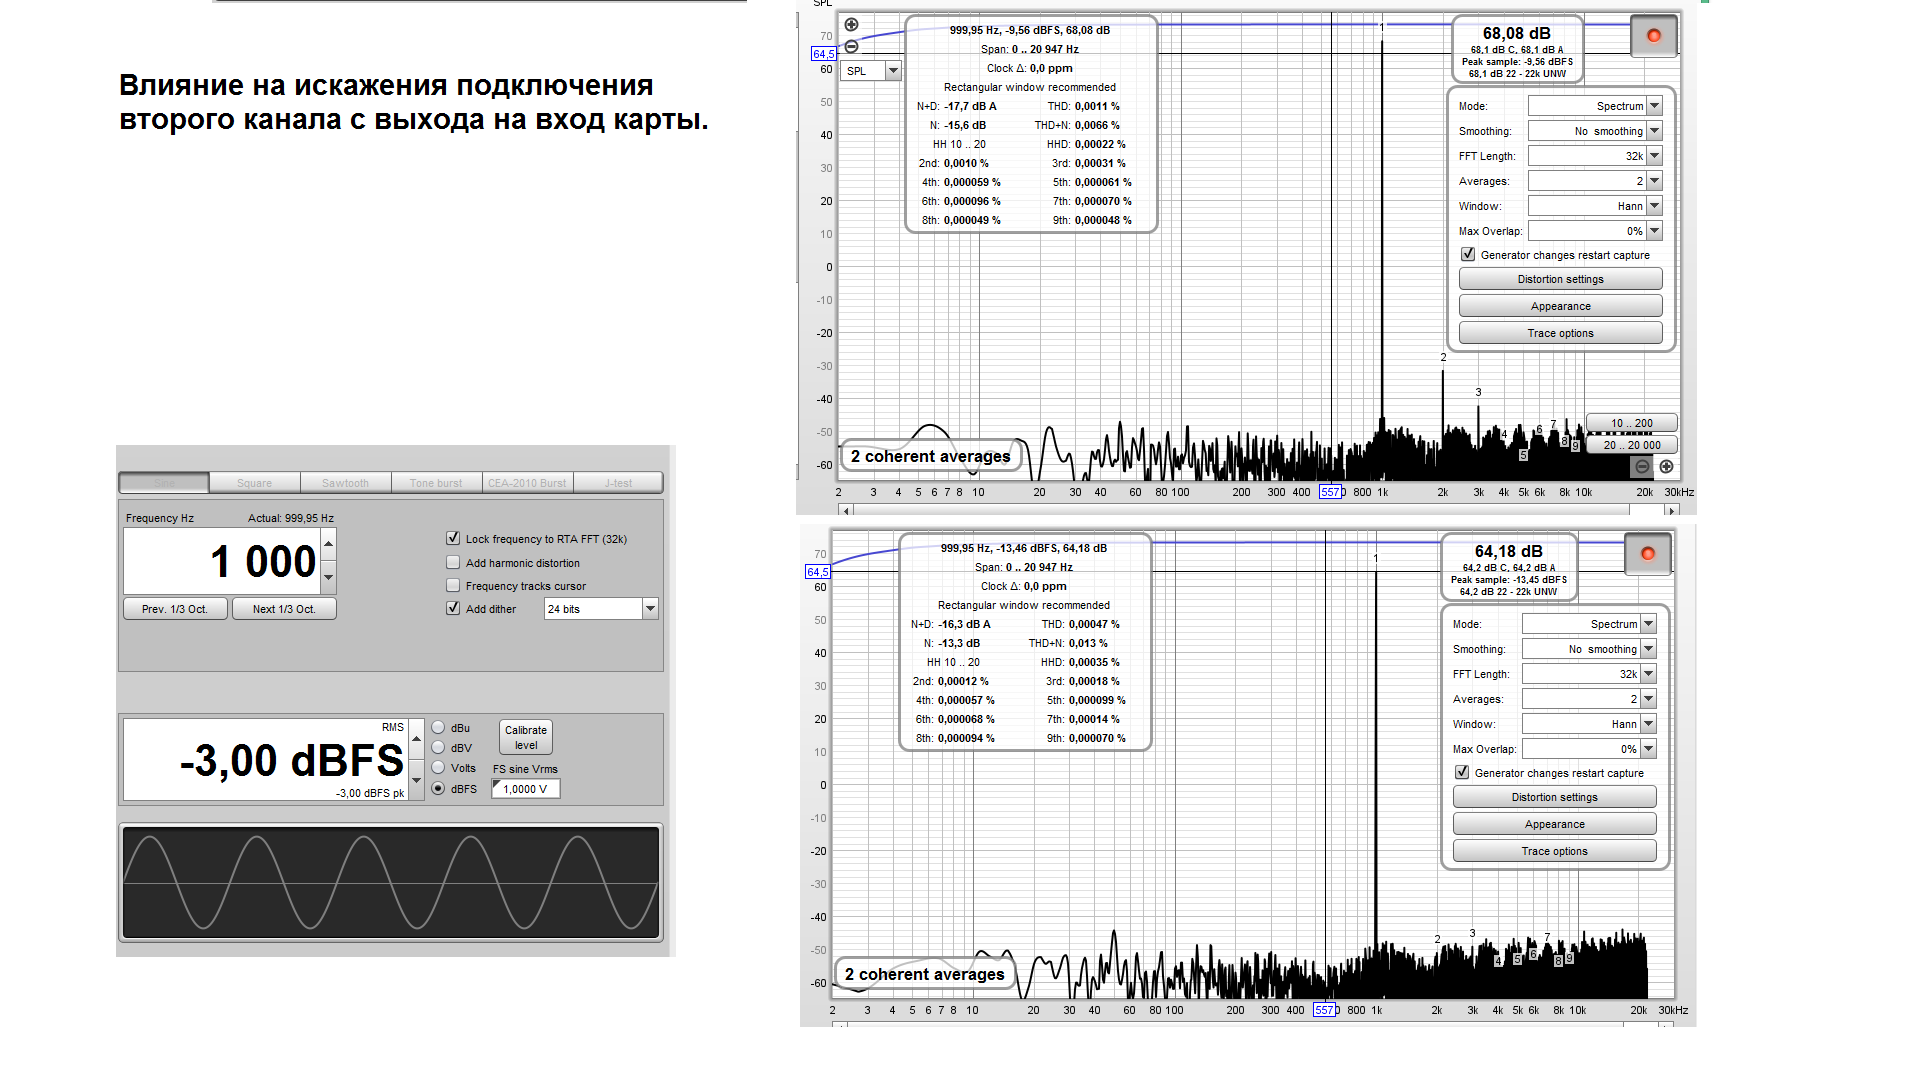The height and width of the screenshot is (1080, 1920).
Task: Click the FS sine Vrms voltage field
Action: click(526, 789)
